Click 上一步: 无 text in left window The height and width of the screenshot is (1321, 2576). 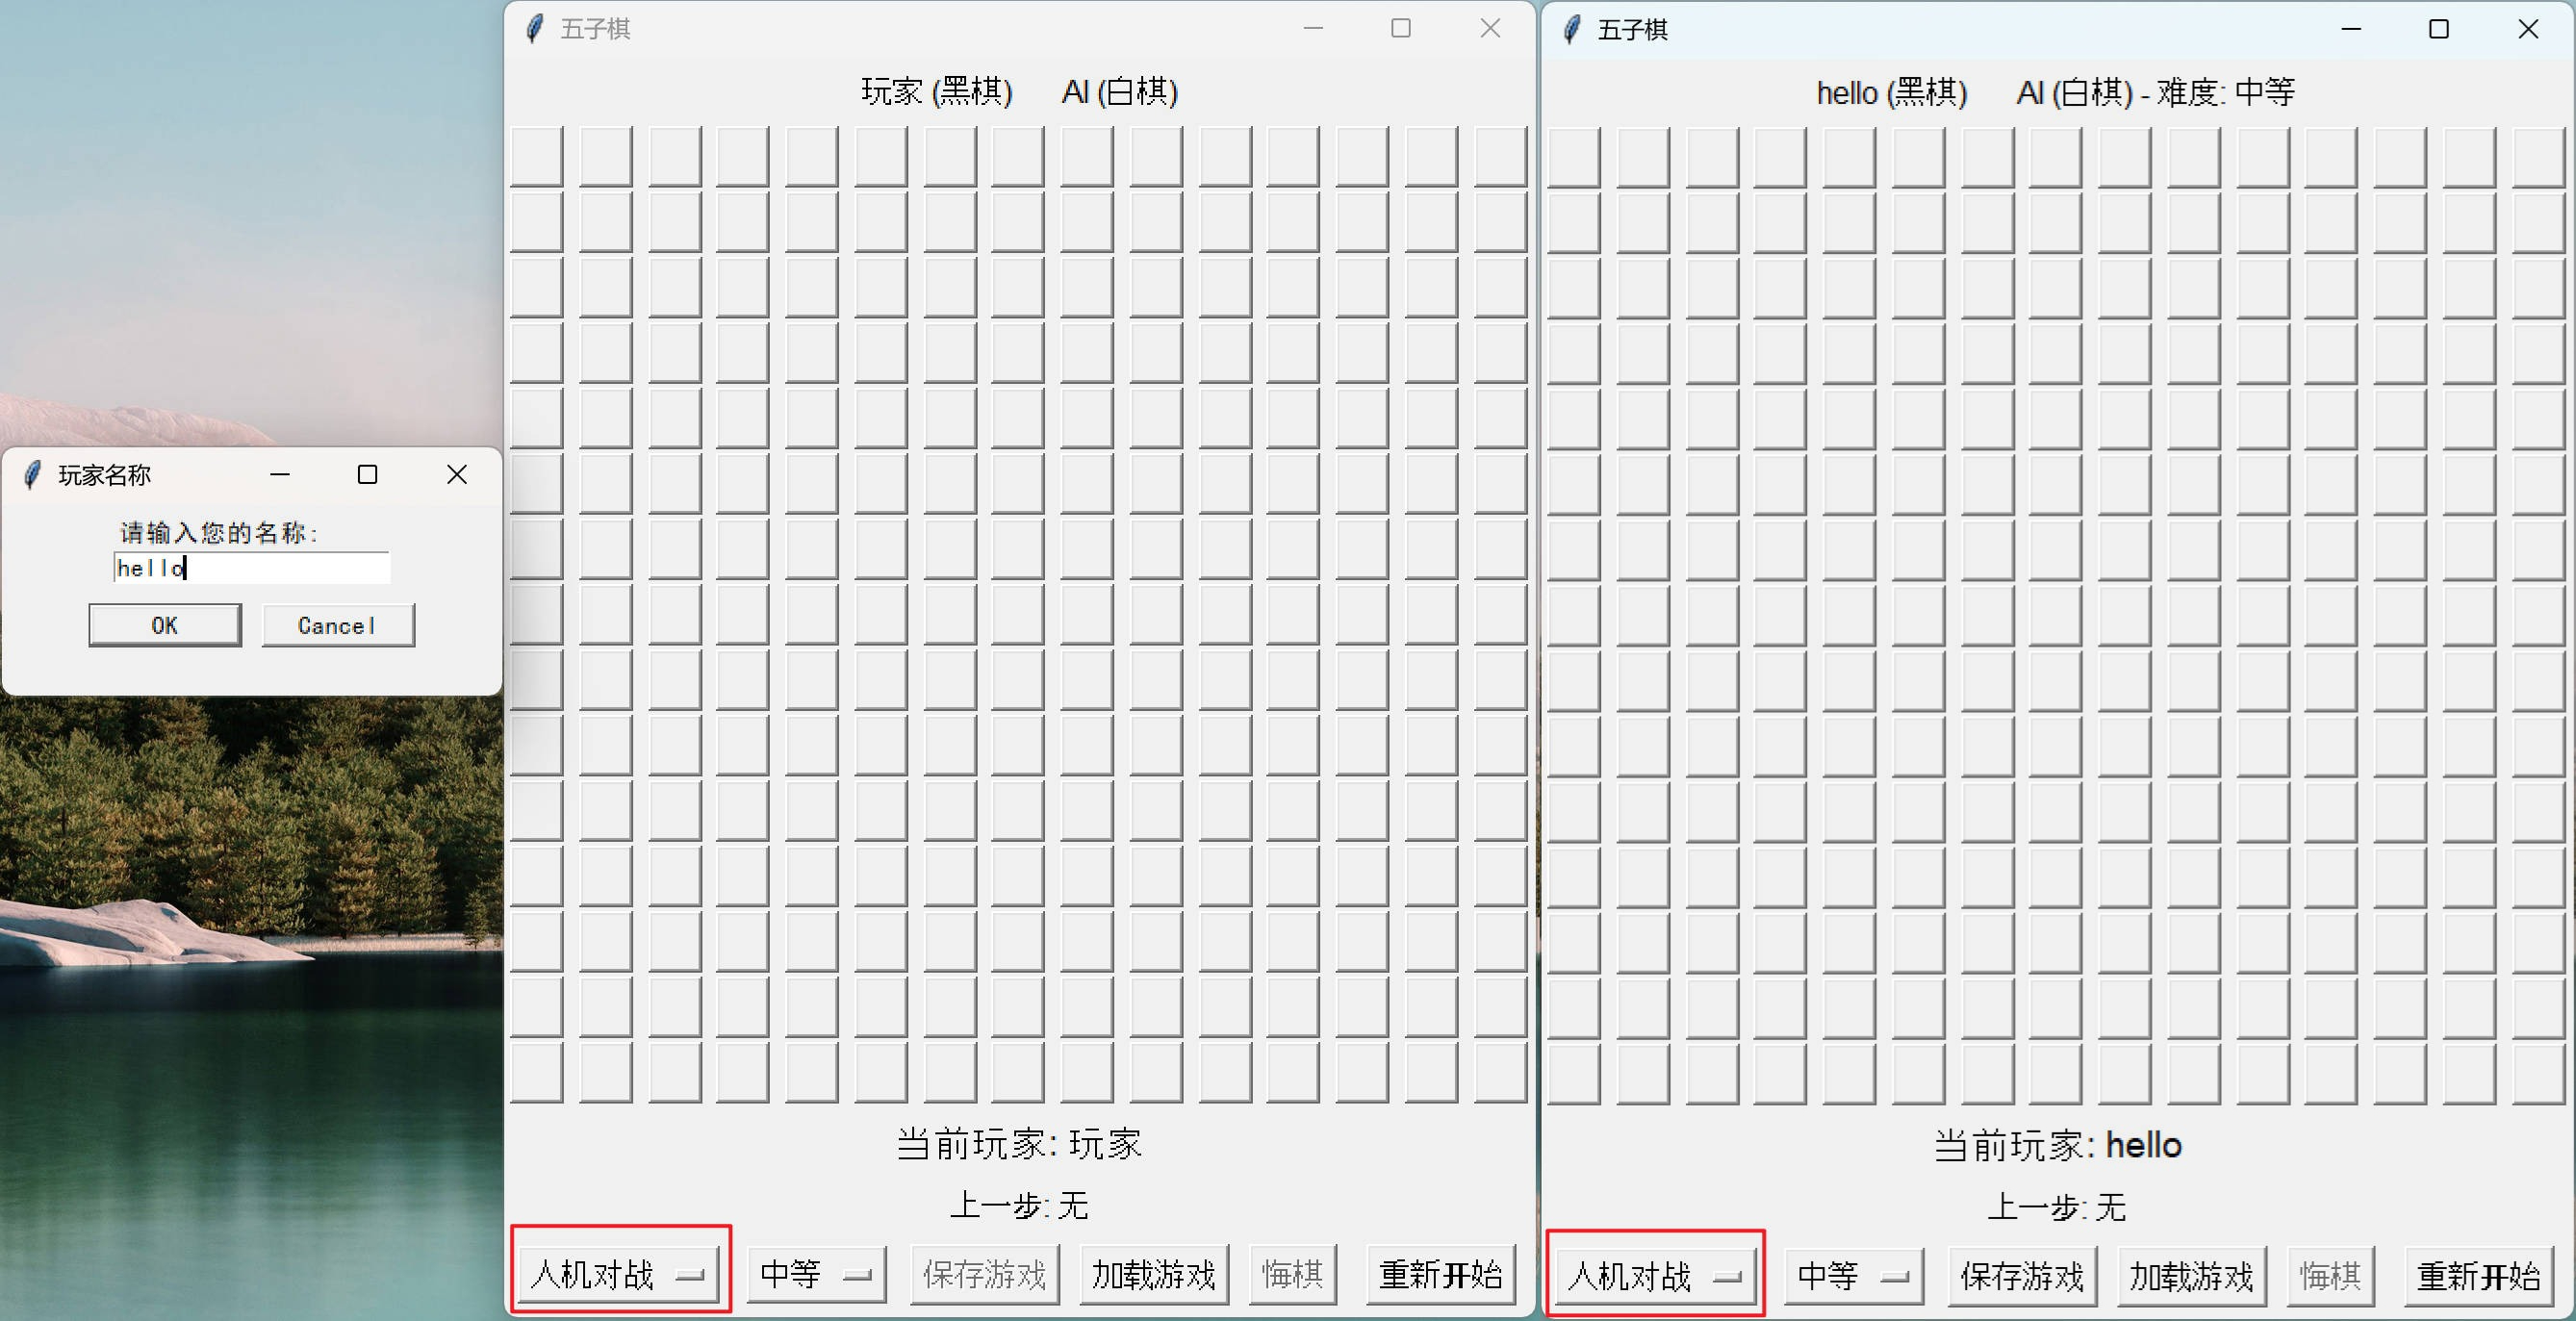click(x=1019, y=1205)
